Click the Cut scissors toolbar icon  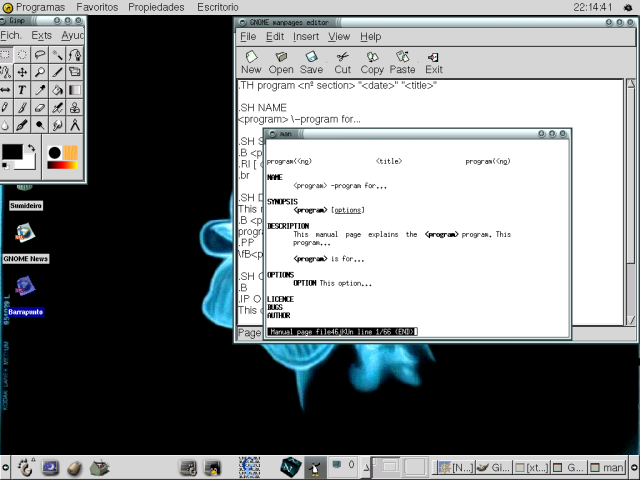[342, 63]
